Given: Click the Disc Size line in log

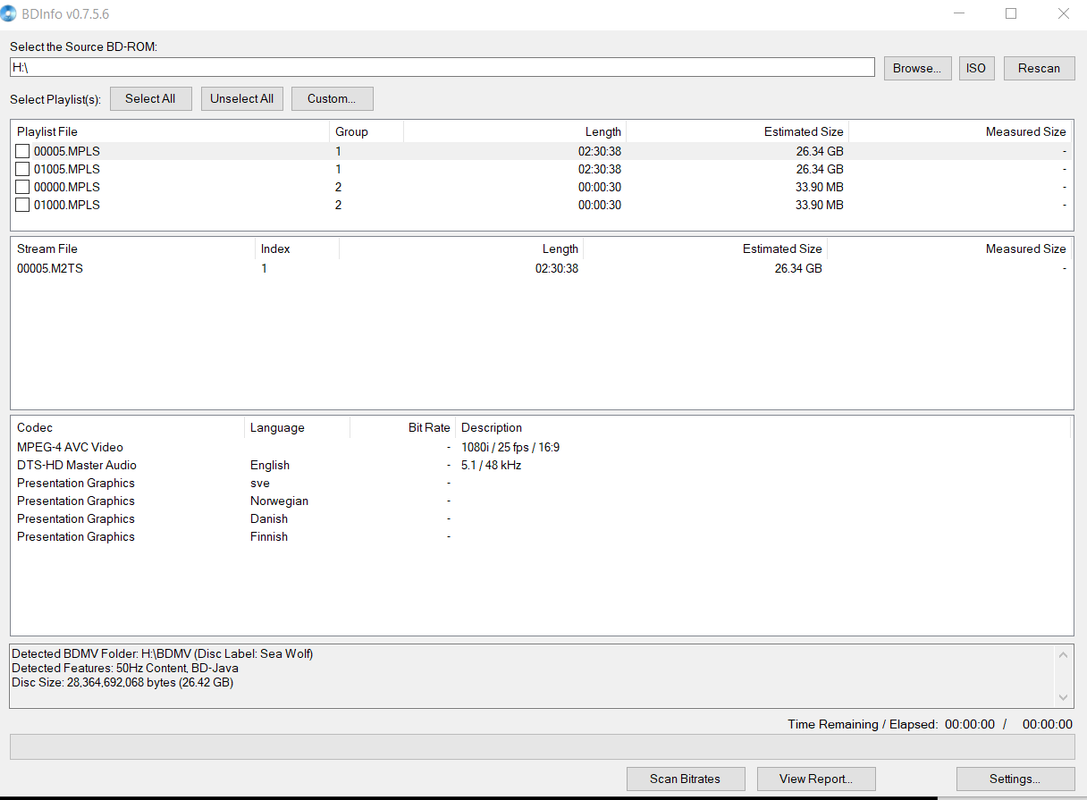Looking at the screenshot, I should pos(123,683).
